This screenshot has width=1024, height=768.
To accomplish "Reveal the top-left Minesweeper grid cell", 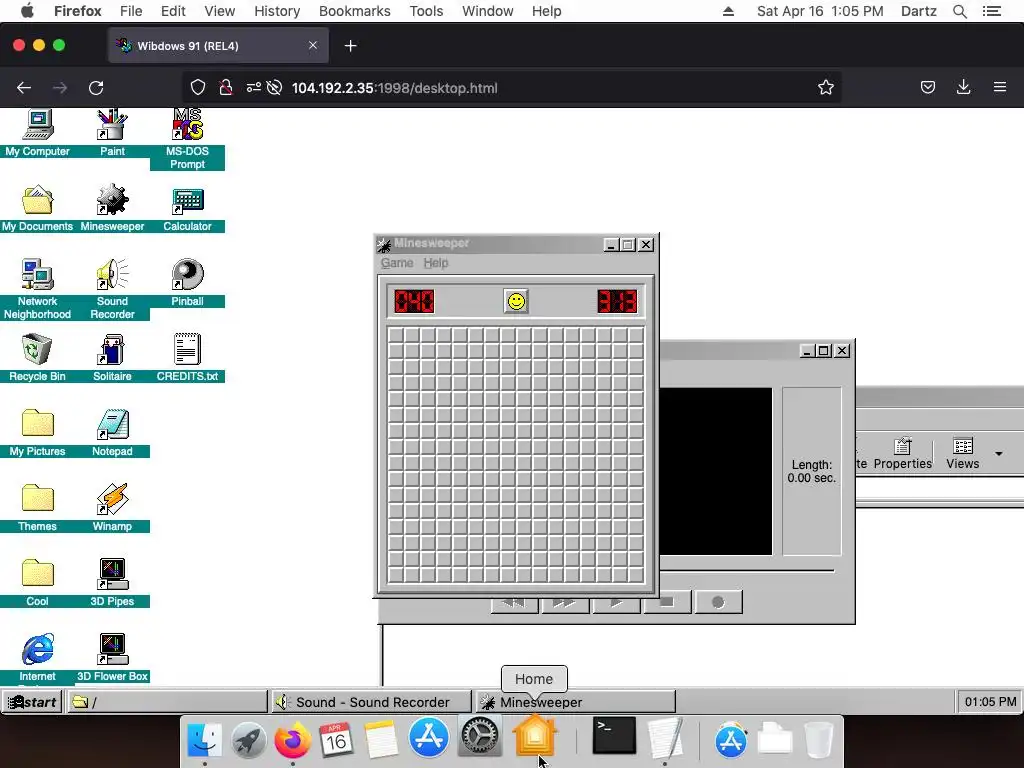I will click(396, 335).
